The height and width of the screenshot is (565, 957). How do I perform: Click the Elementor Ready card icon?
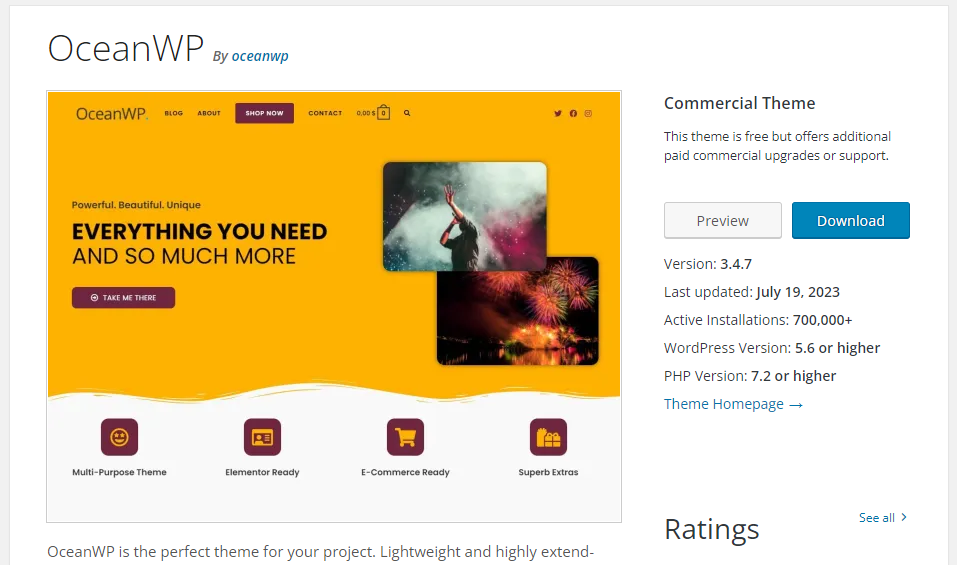tap(262, 437)
